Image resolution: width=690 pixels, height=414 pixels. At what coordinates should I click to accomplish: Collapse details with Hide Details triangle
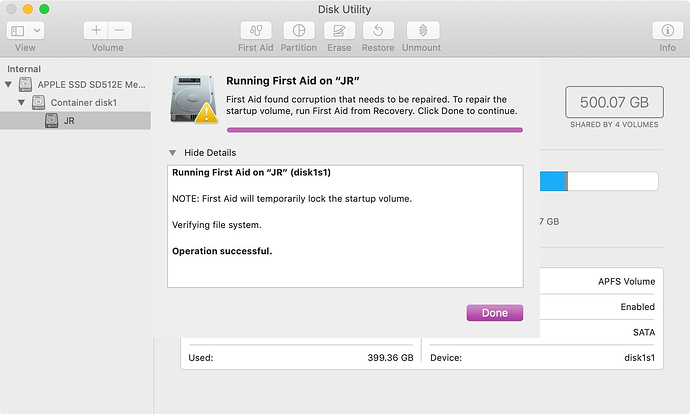pos(172,153)
